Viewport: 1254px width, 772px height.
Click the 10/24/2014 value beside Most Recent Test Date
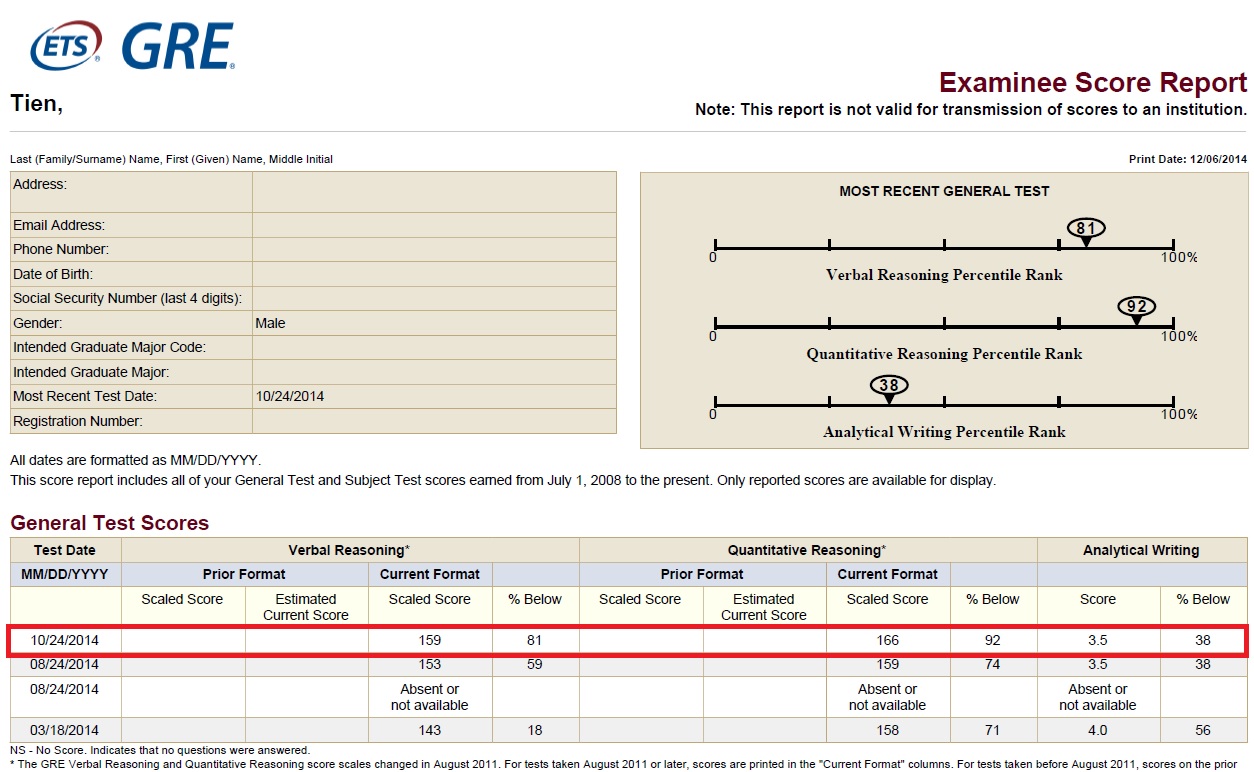[x=290, y=396]
